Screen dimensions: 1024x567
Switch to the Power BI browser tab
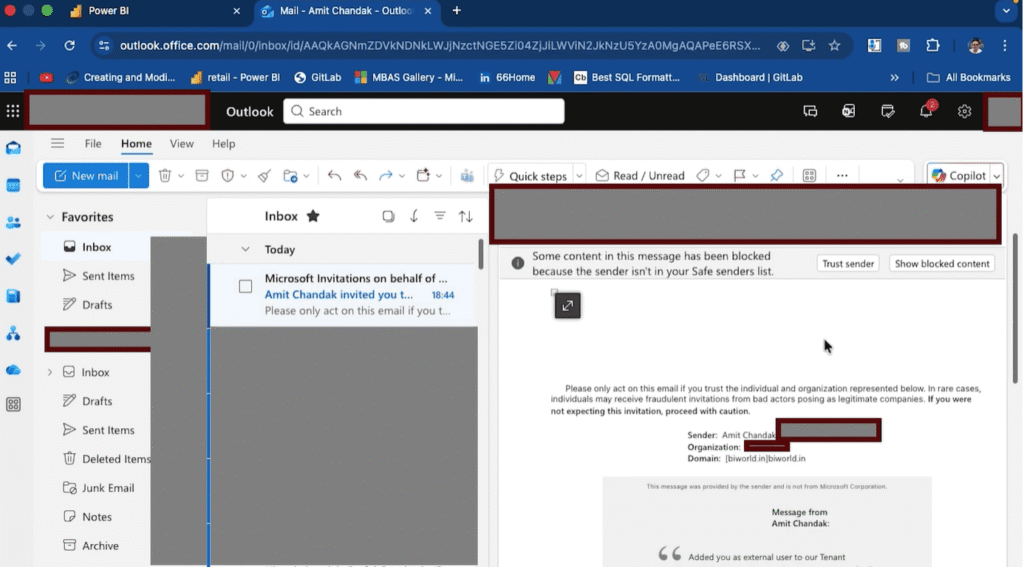click(154, 11)
